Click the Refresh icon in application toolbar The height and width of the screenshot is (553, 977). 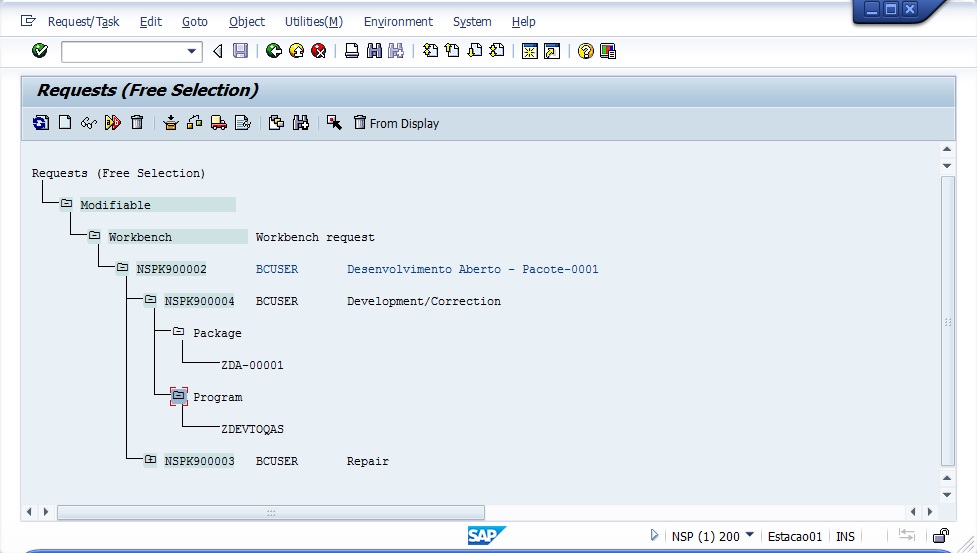point(41,123)
